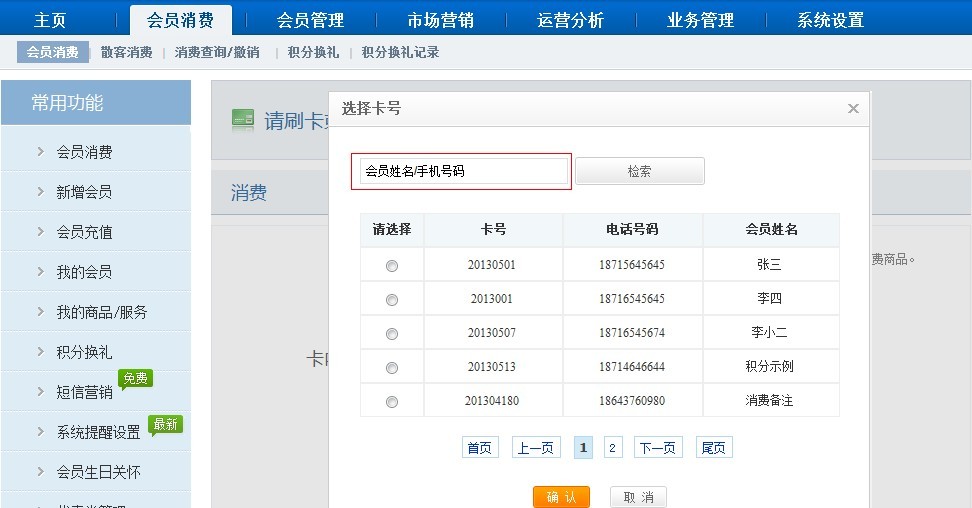
Task: Jump to the 下一页 page link
Action: click(x=657, y=448)
